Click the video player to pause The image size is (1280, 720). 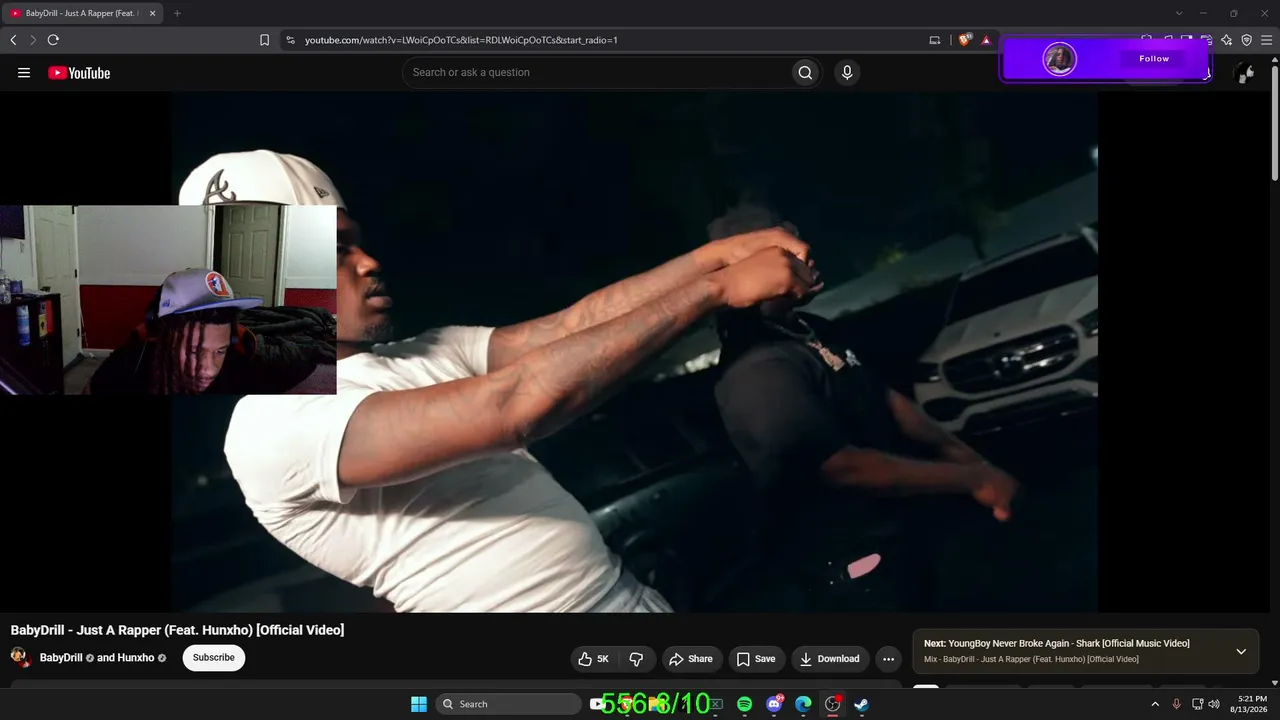[634, 352]
